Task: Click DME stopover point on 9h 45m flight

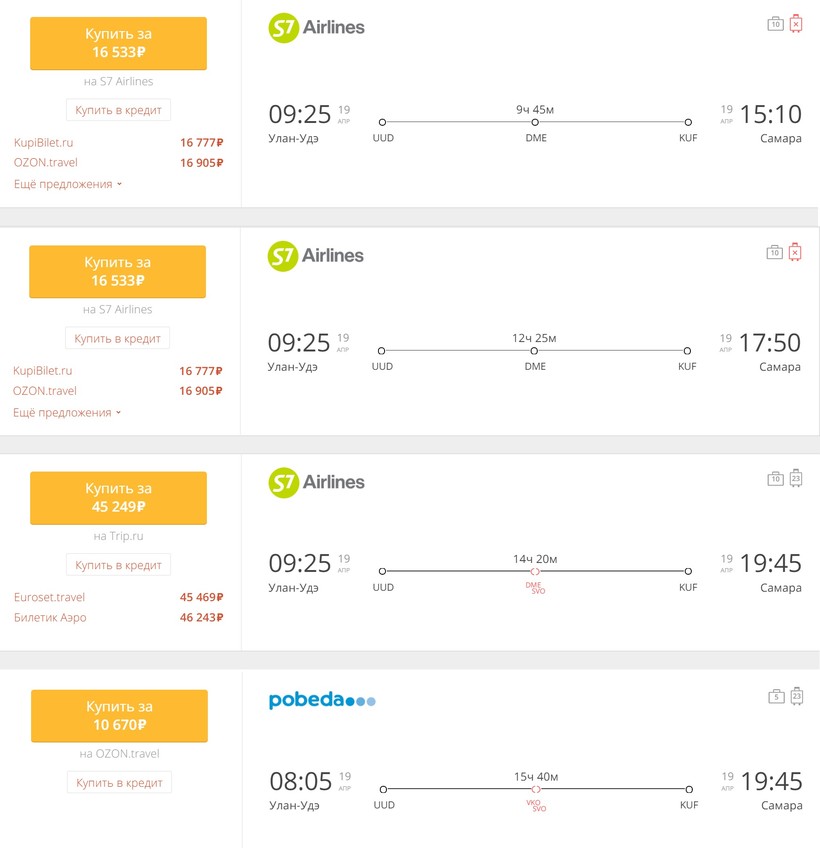Action: (x=535, y=122)
